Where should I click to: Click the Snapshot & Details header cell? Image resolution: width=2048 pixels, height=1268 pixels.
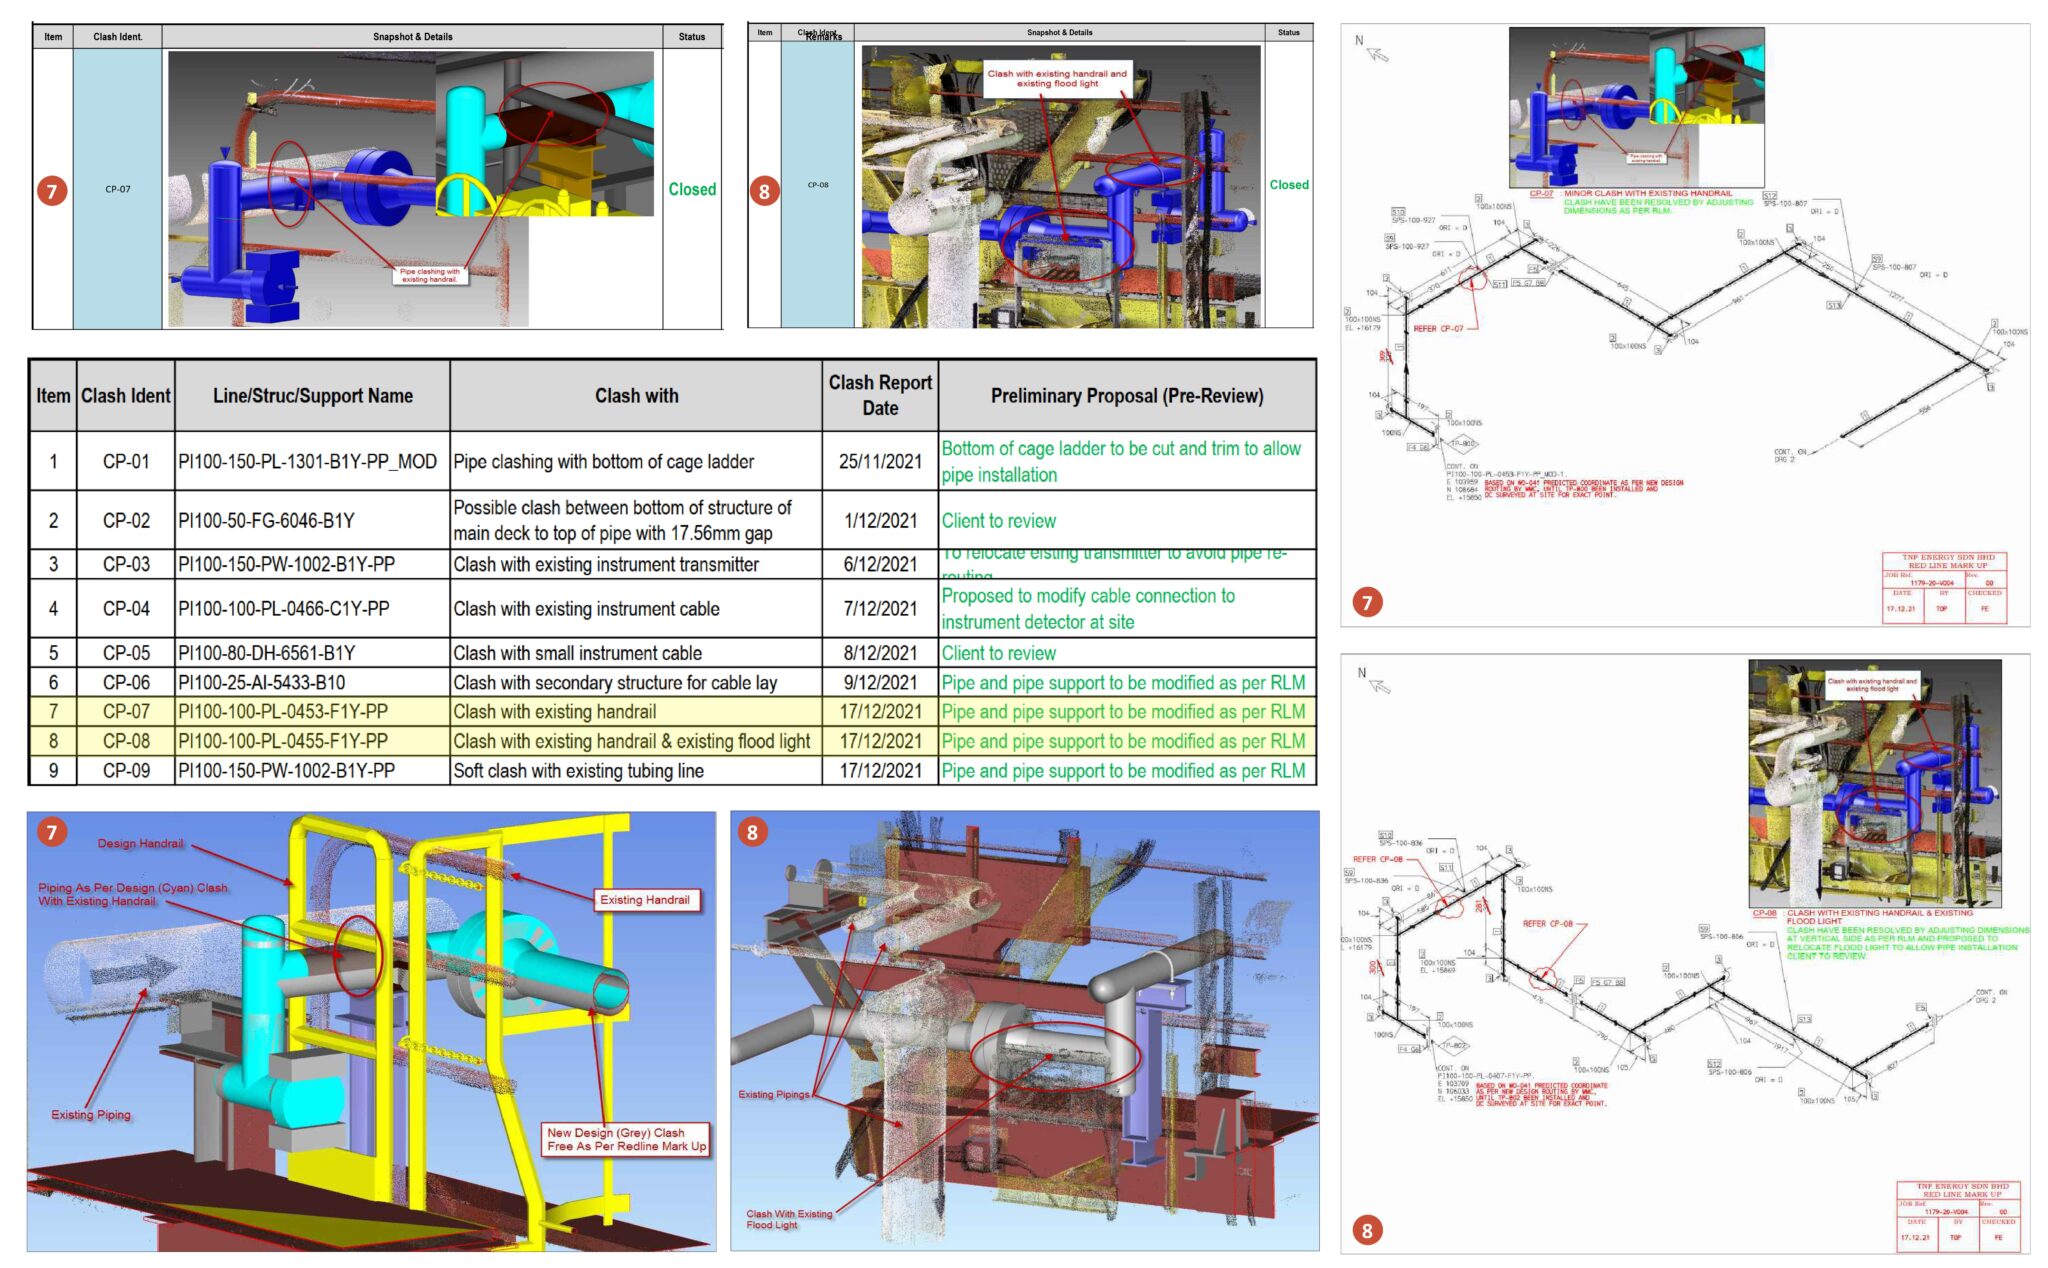(414, 36)
